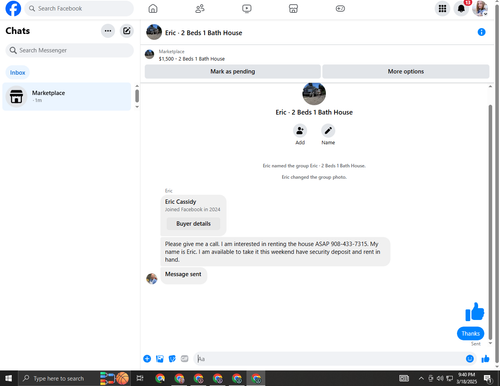Open the Friends icon in top bar

(200, 9)
